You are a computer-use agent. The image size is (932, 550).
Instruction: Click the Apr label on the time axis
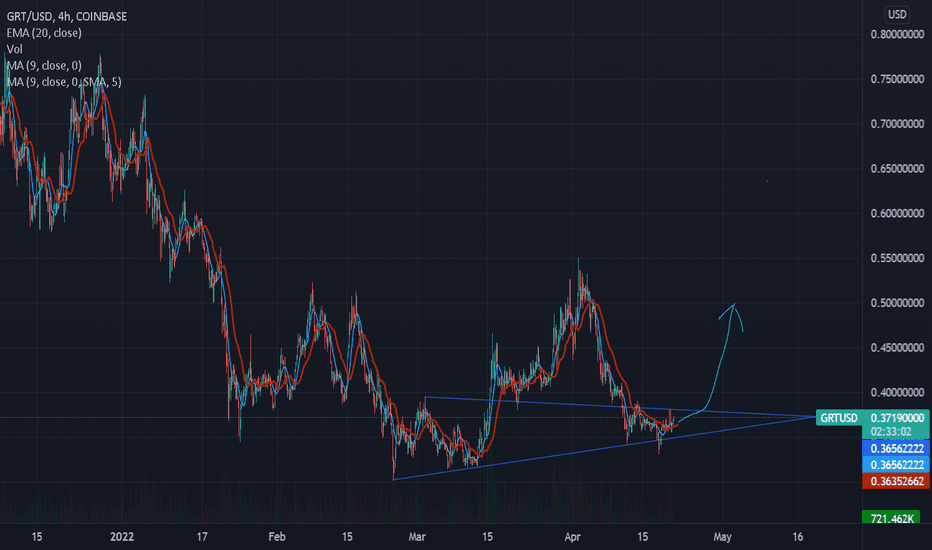[x=572, y=537]
